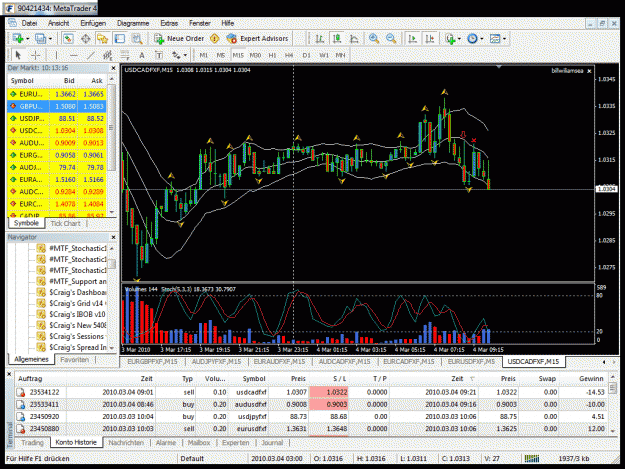Screen dimensions: 625x469
Task: Select the cursor arrow tool
Action: click(x=18, y=55)
